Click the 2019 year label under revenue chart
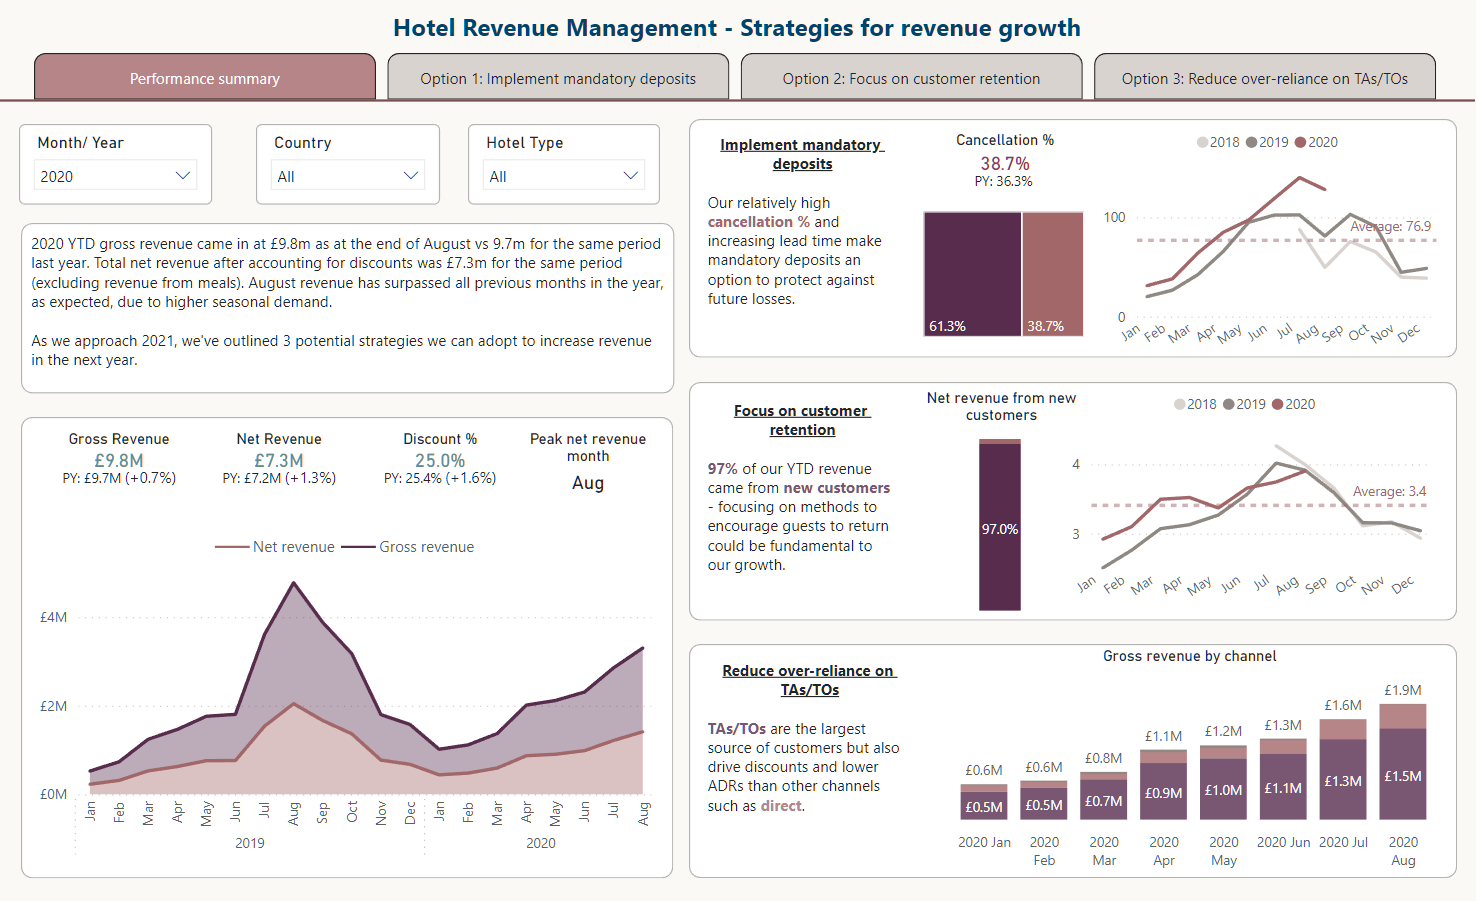 [250, 843]
